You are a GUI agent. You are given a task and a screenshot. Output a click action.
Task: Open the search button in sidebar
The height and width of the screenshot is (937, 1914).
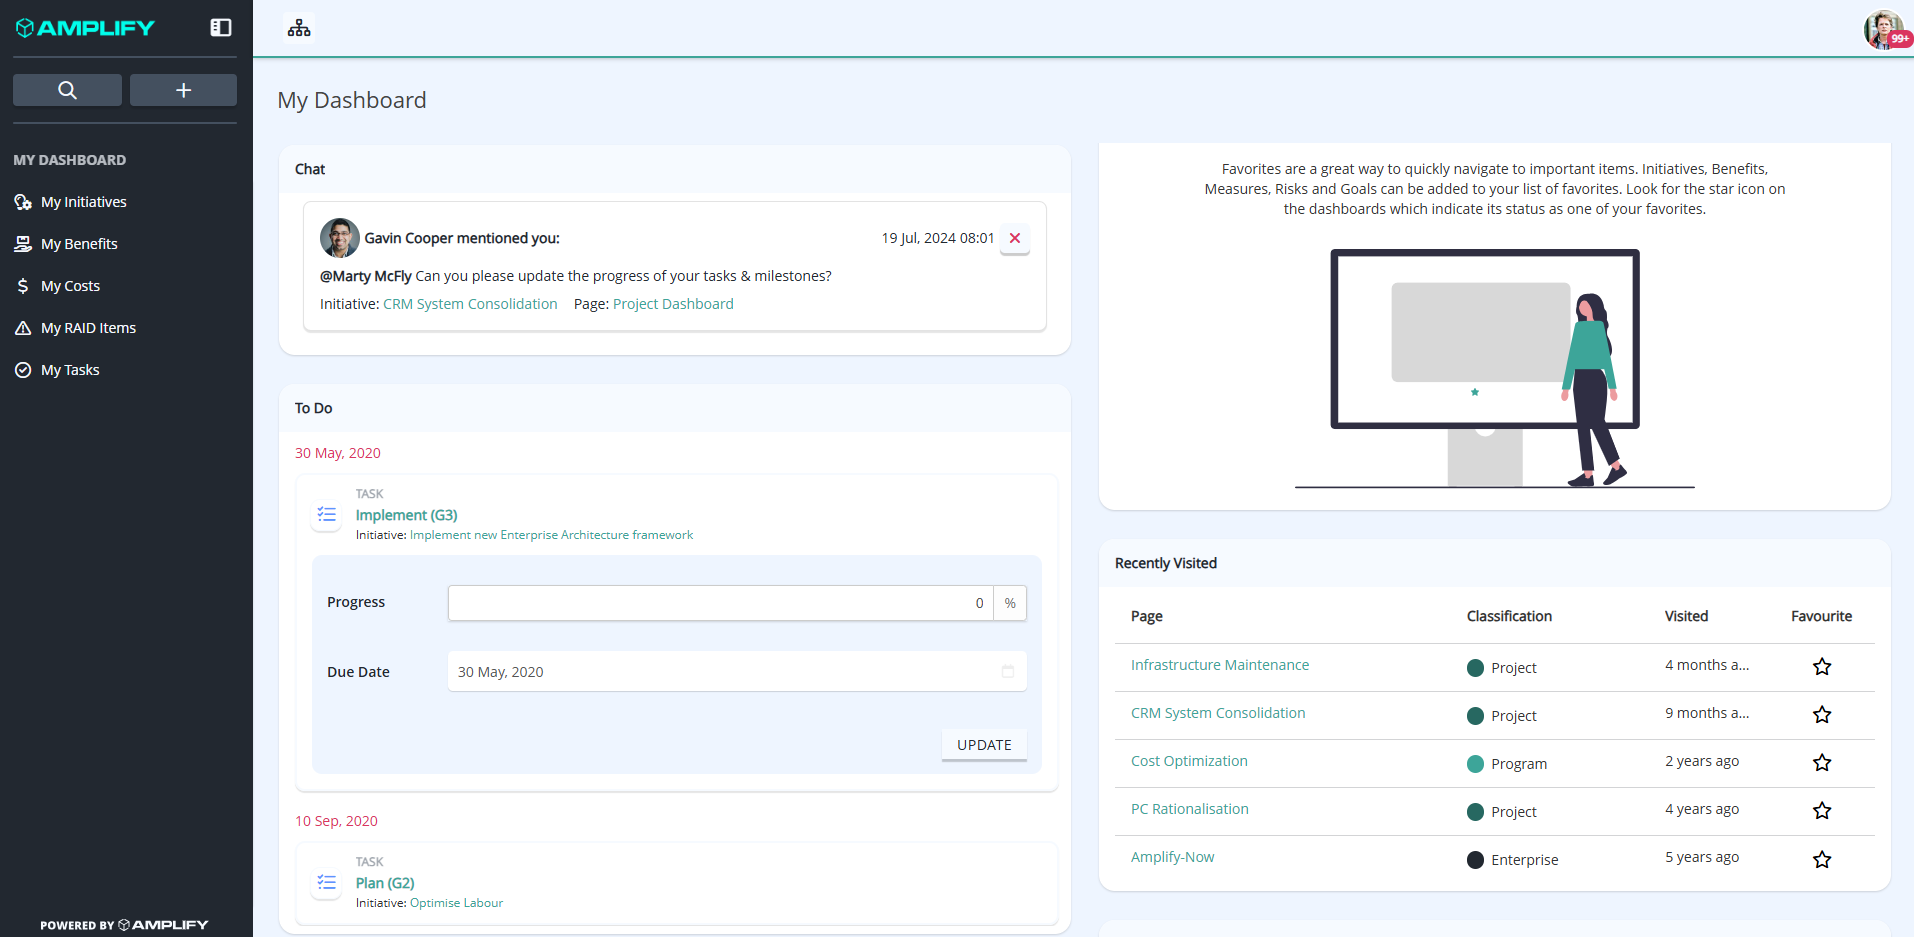click(x=67, y=90)
